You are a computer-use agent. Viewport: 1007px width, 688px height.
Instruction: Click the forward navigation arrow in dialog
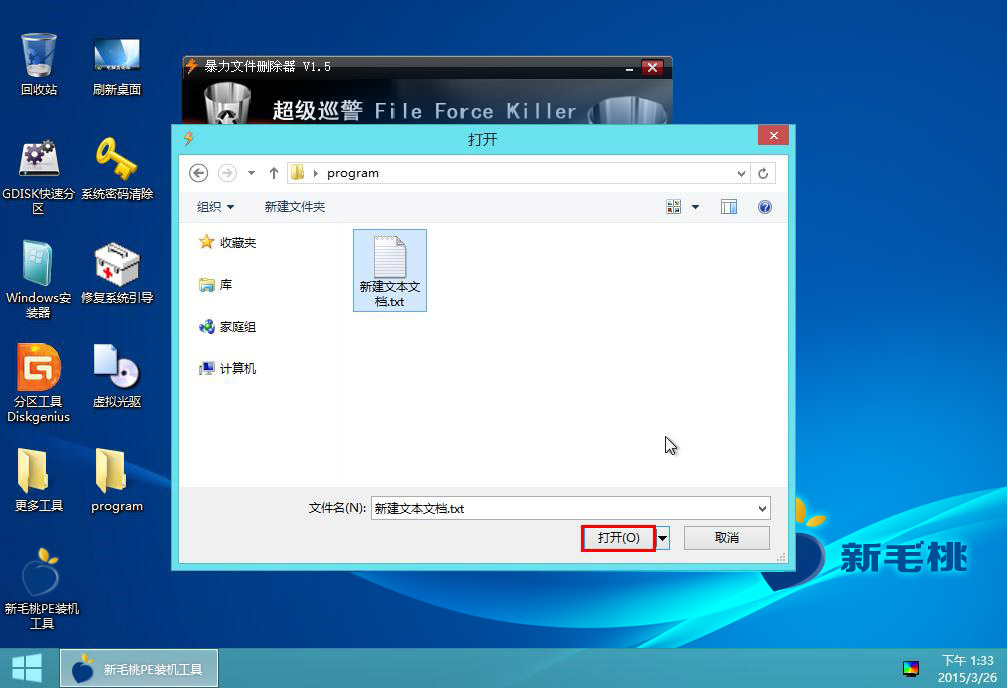click(227, 173)
